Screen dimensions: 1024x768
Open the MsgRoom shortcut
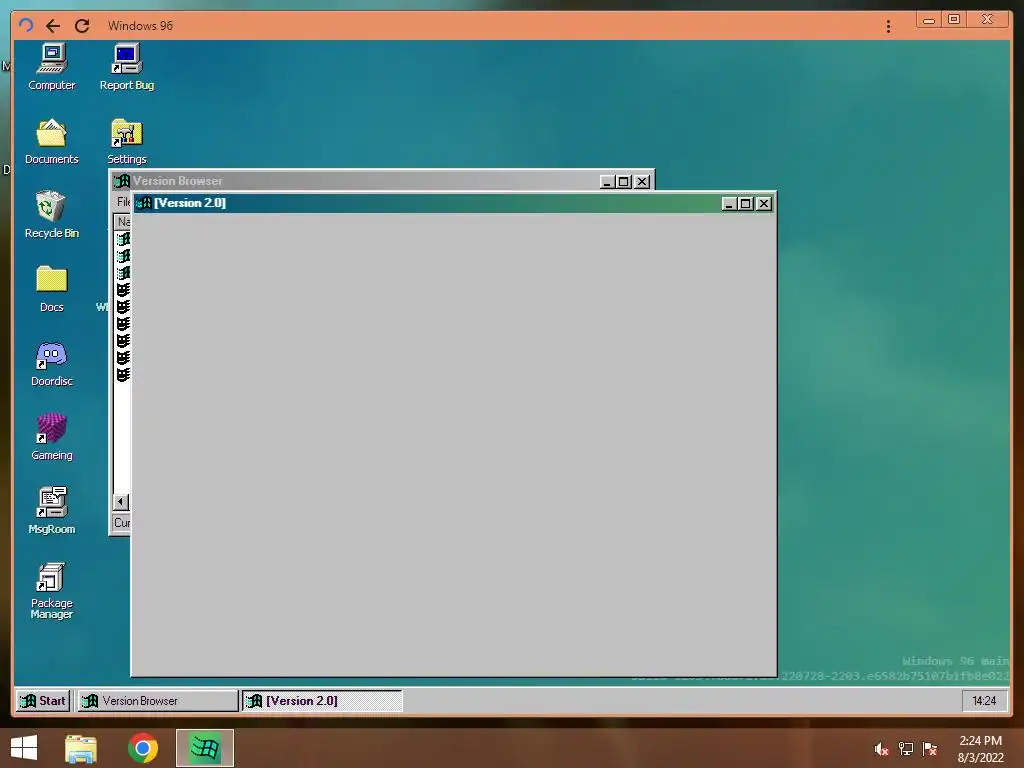pyautogui.click(x=52, y=511)
